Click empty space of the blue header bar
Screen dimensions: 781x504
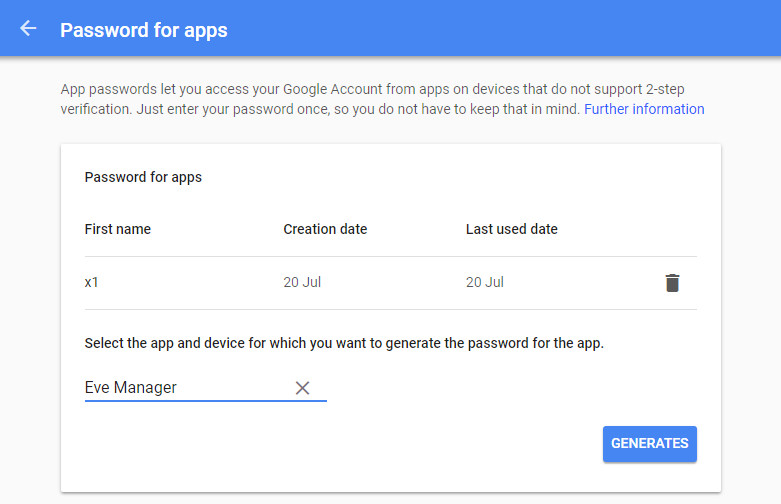[498, 28]
